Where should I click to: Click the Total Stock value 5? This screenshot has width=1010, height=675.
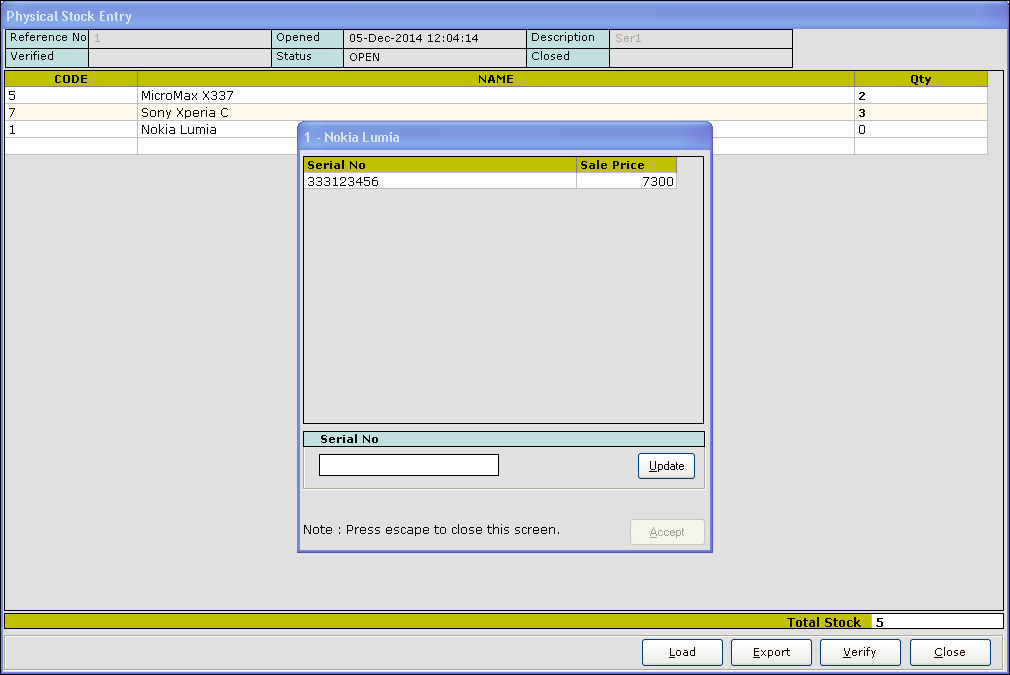[x=937, y=622]
